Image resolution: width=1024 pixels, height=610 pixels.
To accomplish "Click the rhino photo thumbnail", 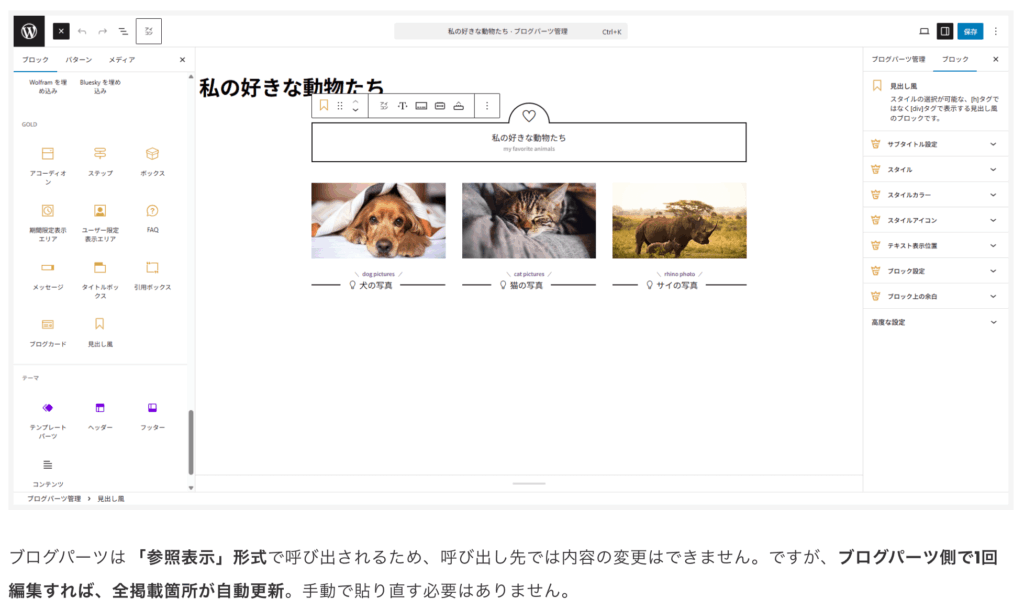I will point(679,220).
